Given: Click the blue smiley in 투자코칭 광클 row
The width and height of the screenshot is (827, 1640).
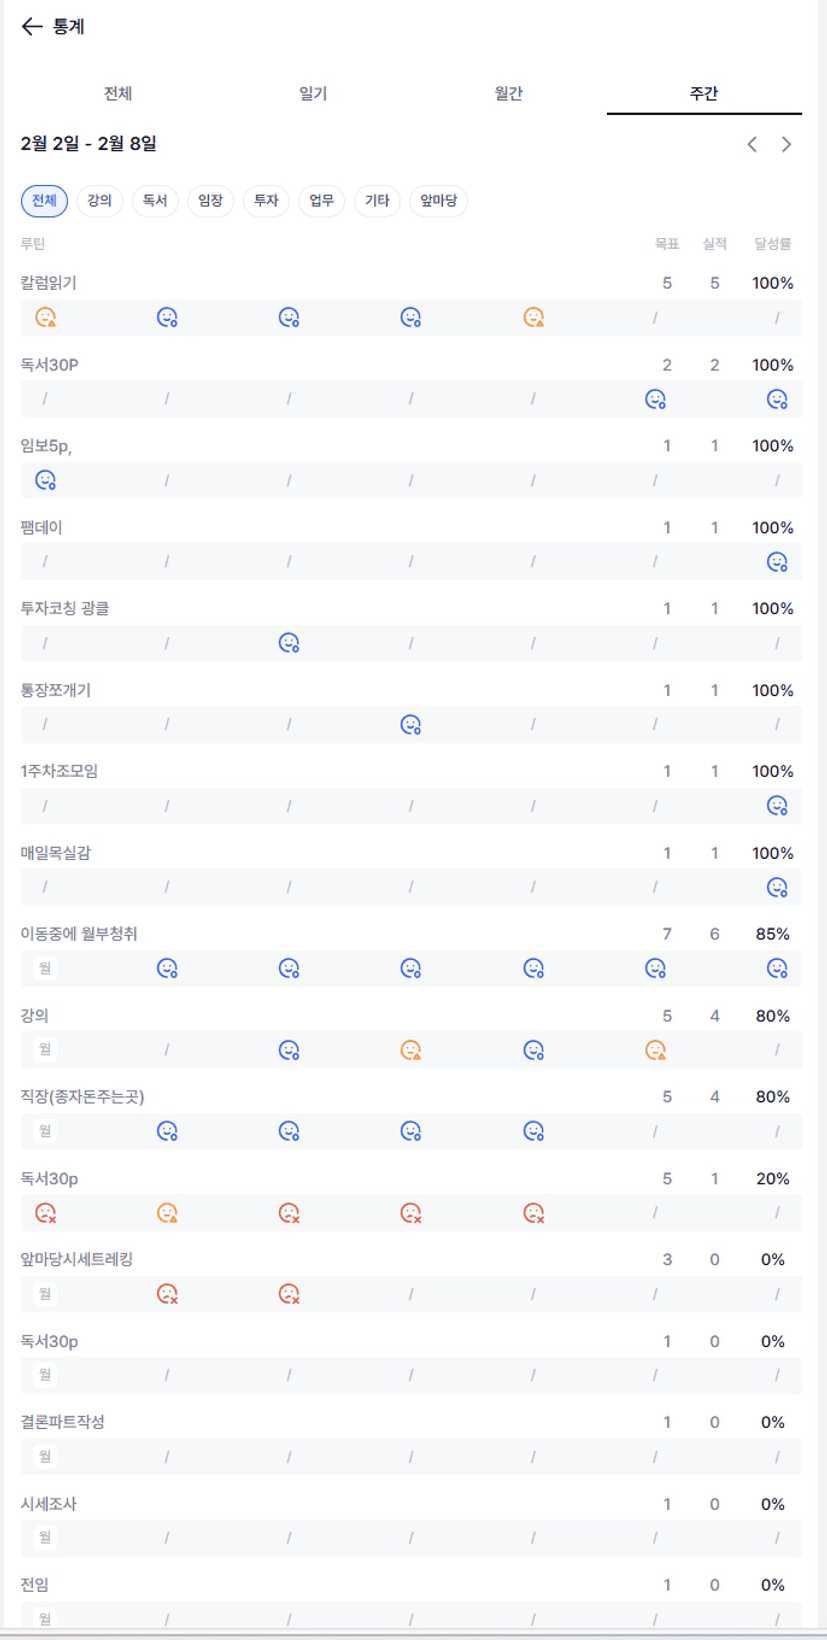Looking at the screenshot, I should pos(289,643).
